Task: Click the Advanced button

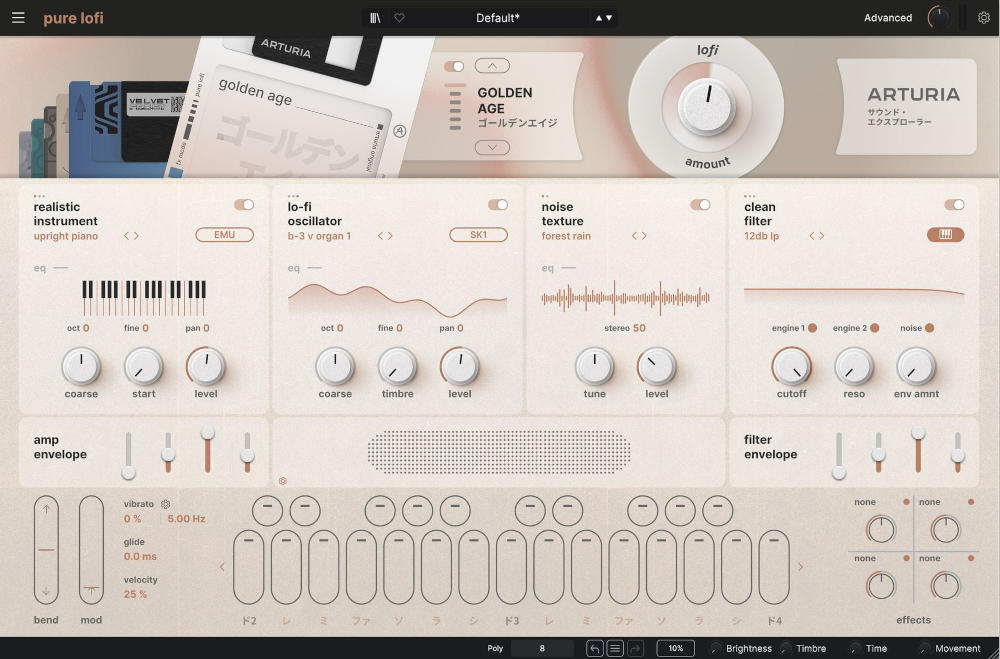Action: click(x=887, y=18)
